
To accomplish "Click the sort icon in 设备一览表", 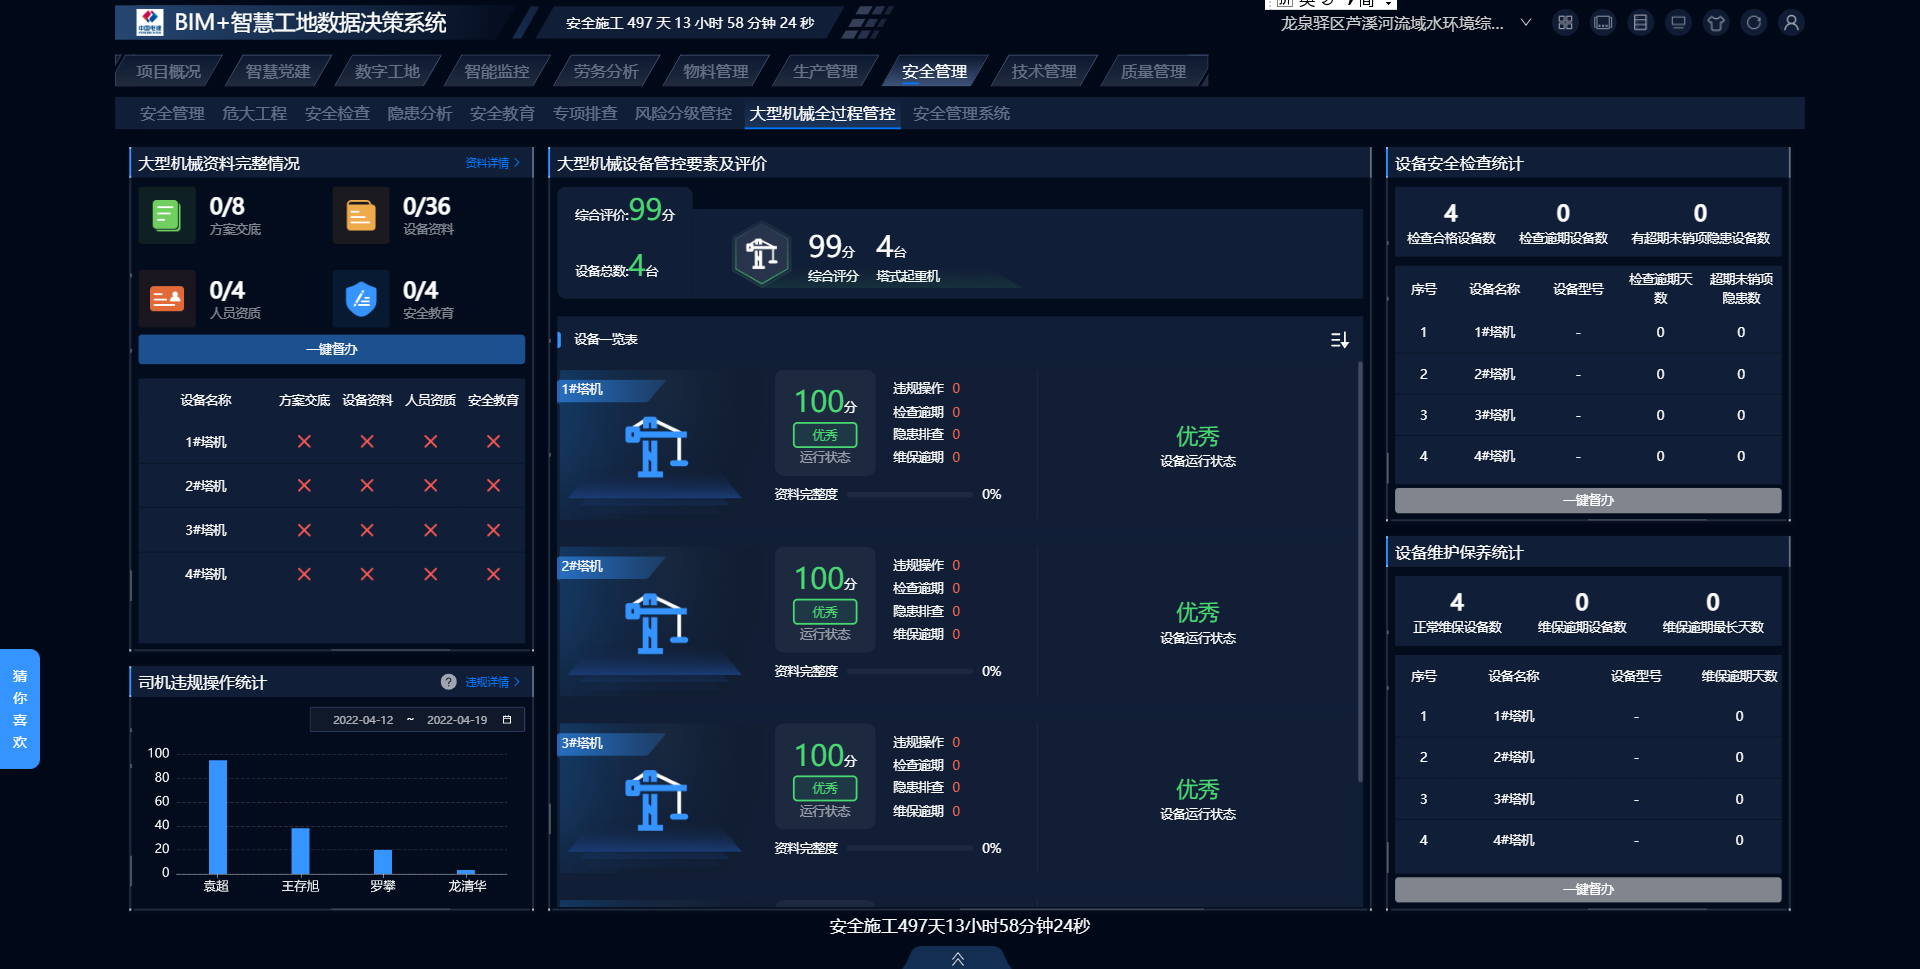I will pyautogui.click(x=1340, y=340).
